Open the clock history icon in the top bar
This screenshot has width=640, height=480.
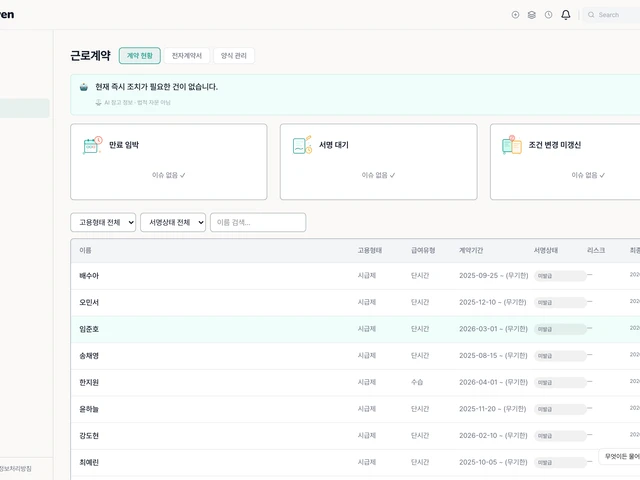click(549, 15)
